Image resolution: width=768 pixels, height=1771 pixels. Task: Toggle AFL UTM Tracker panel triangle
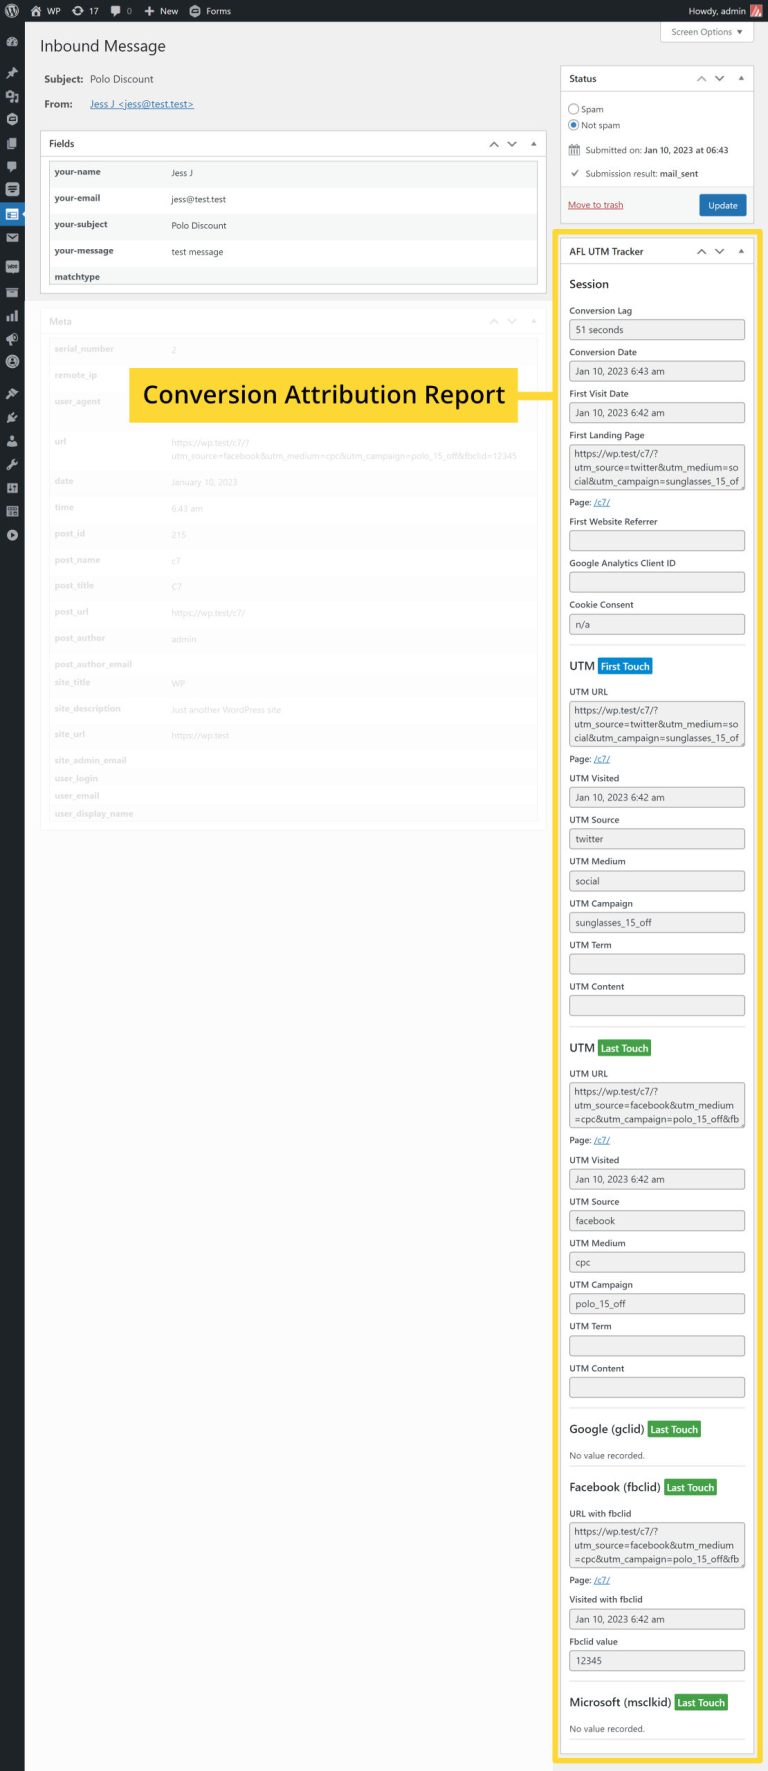(741, 252)
